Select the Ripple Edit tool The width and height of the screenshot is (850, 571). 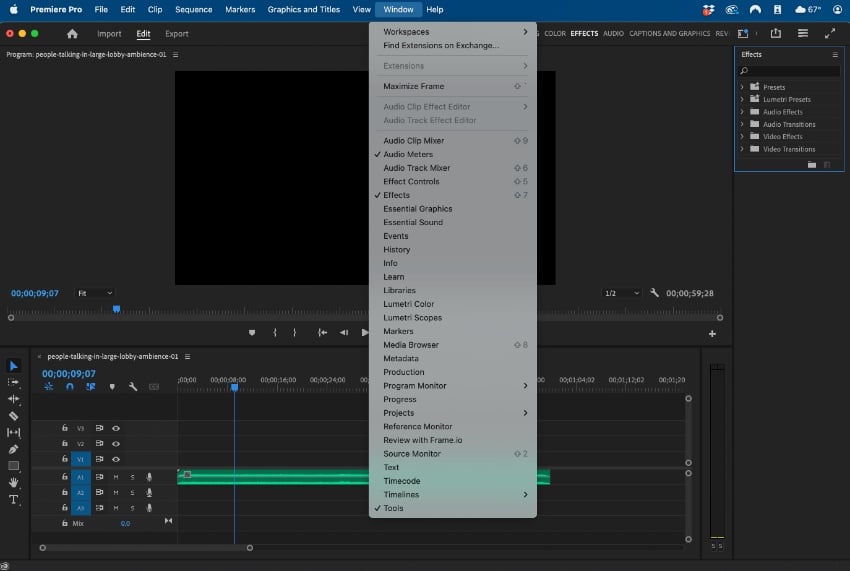(14, 399)
